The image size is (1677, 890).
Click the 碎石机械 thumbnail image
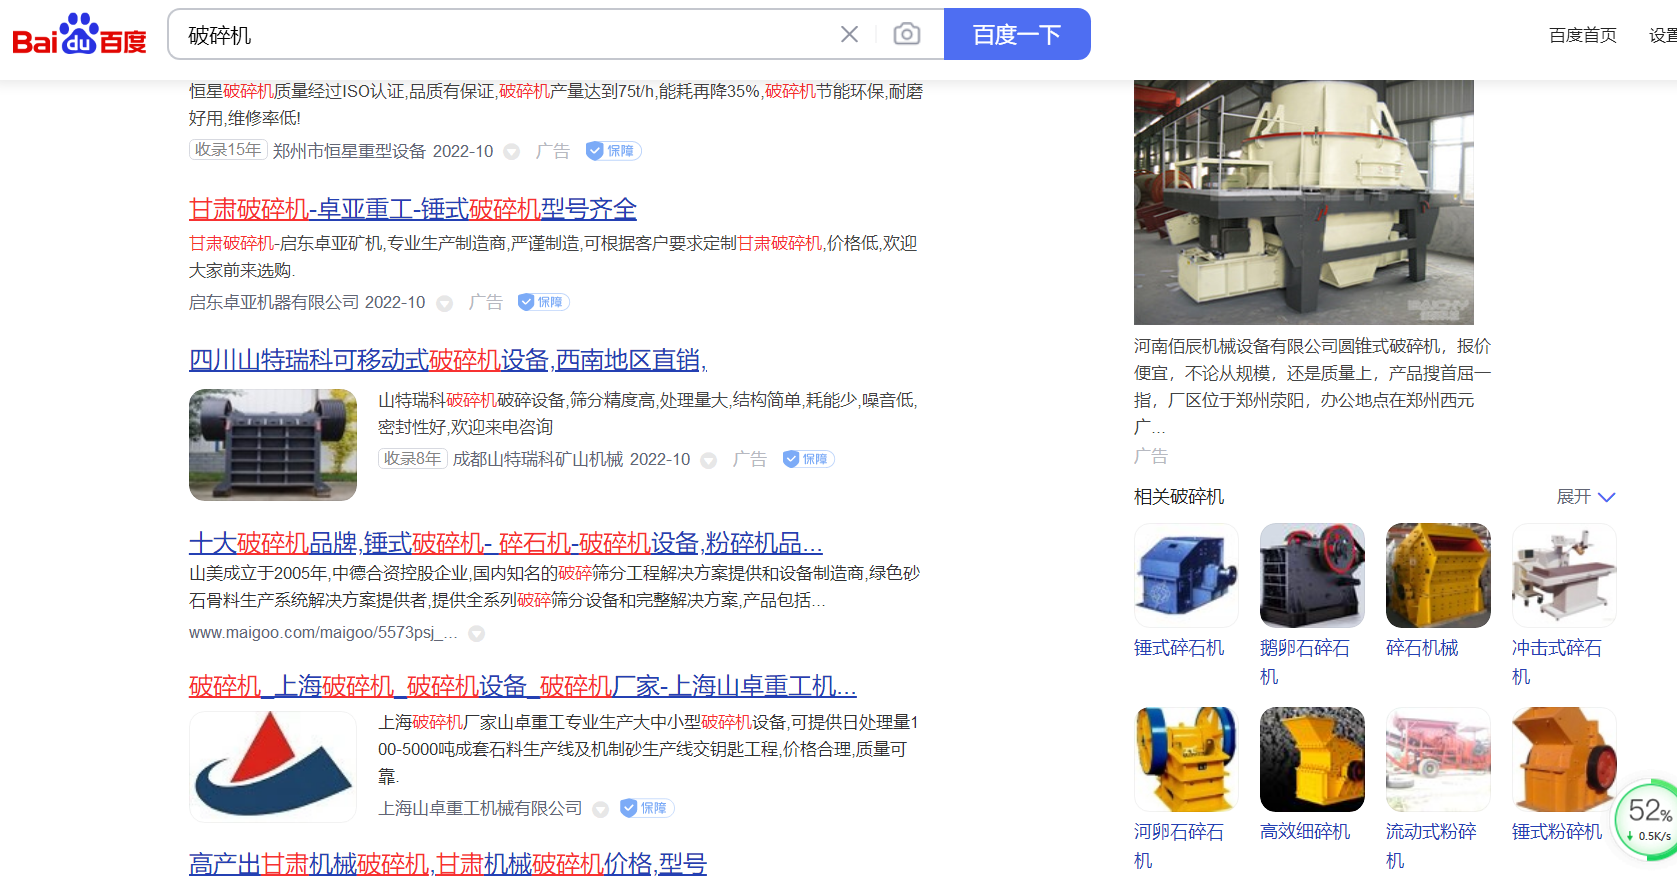coord(1438,575)
